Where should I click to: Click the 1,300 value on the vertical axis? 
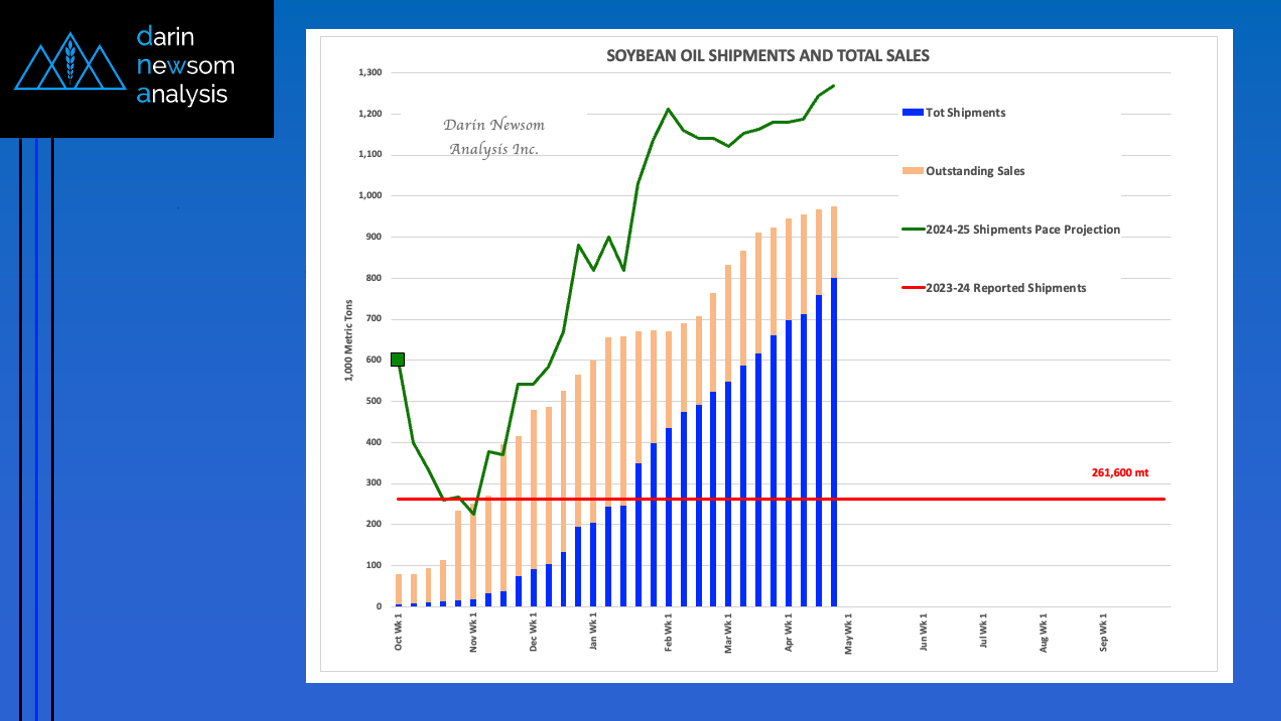[x=369, y=73]
